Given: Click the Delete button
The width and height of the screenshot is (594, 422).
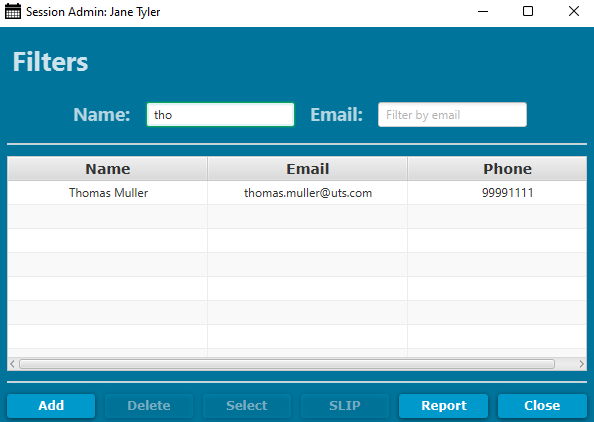Looking at the screenshot, I should click(149, 406).
